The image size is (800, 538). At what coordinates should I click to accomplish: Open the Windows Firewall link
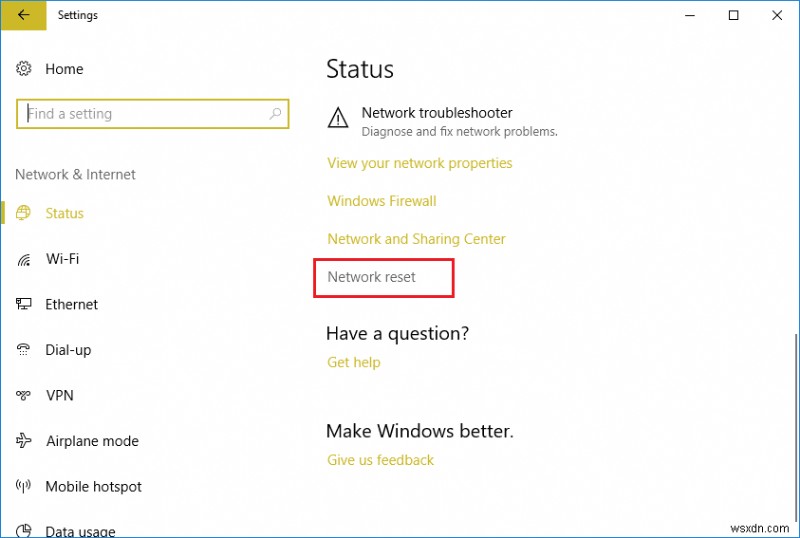pos(381,201)
